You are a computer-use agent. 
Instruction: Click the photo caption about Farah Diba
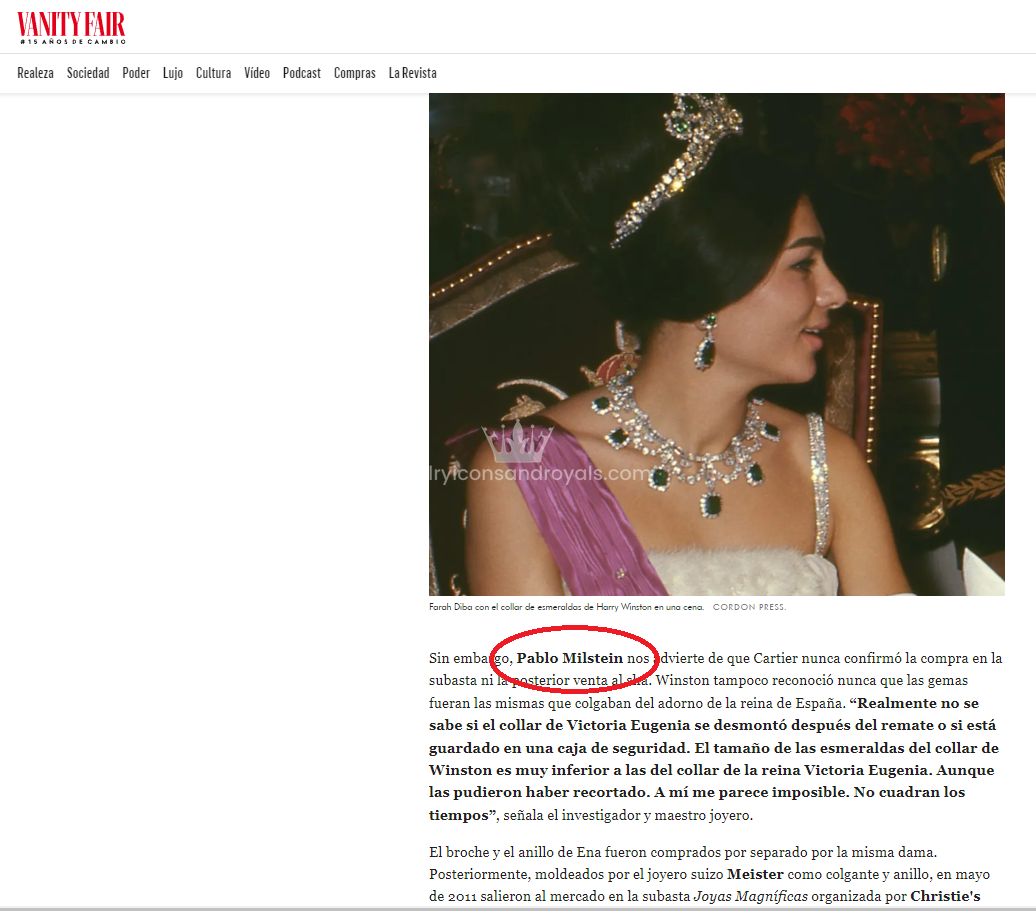[566, 607]
